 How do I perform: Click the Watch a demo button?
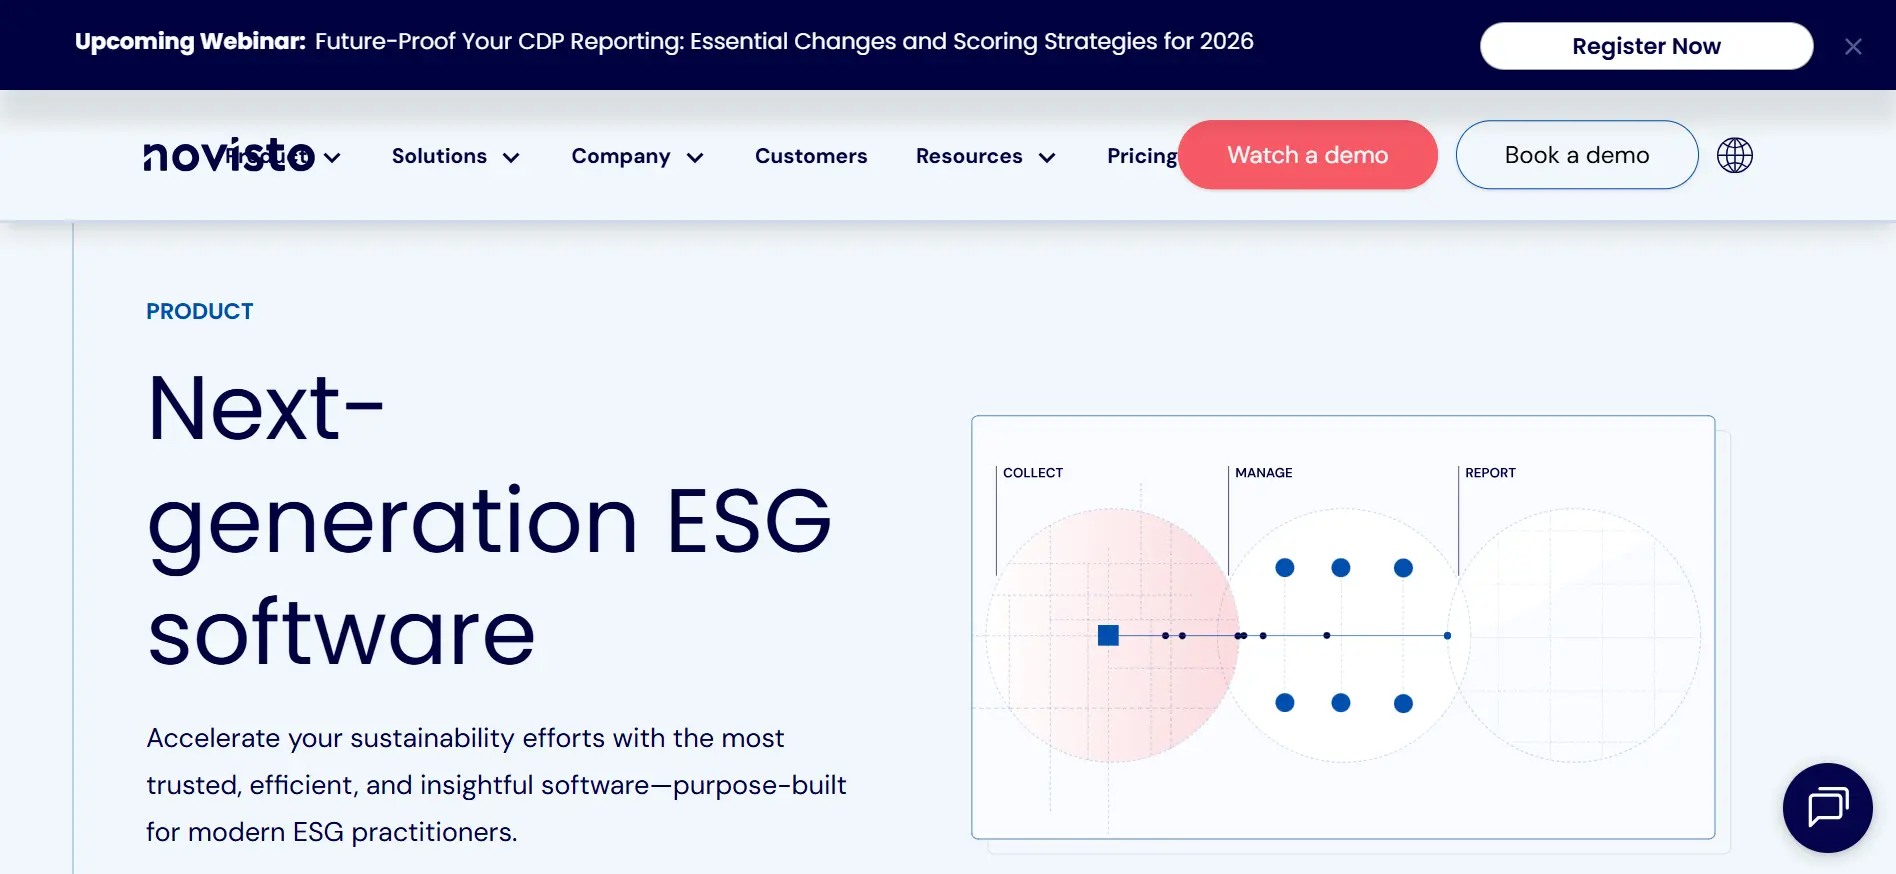tap(1308, 155)
